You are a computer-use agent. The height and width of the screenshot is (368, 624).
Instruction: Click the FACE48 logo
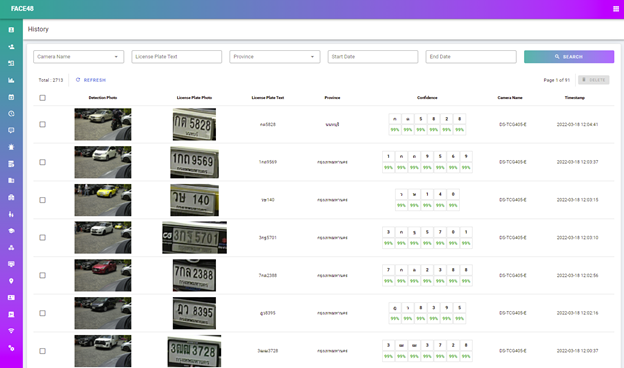(22, 9)
